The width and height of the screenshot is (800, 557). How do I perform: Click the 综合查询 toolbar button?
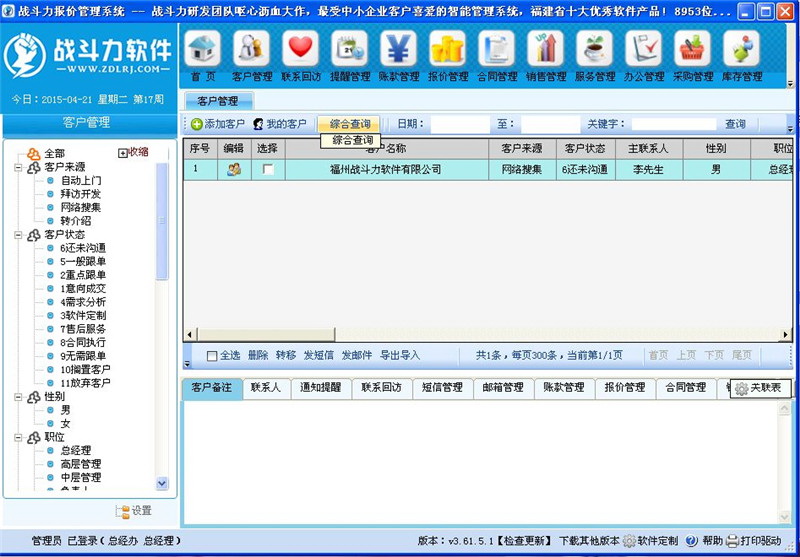349,124
